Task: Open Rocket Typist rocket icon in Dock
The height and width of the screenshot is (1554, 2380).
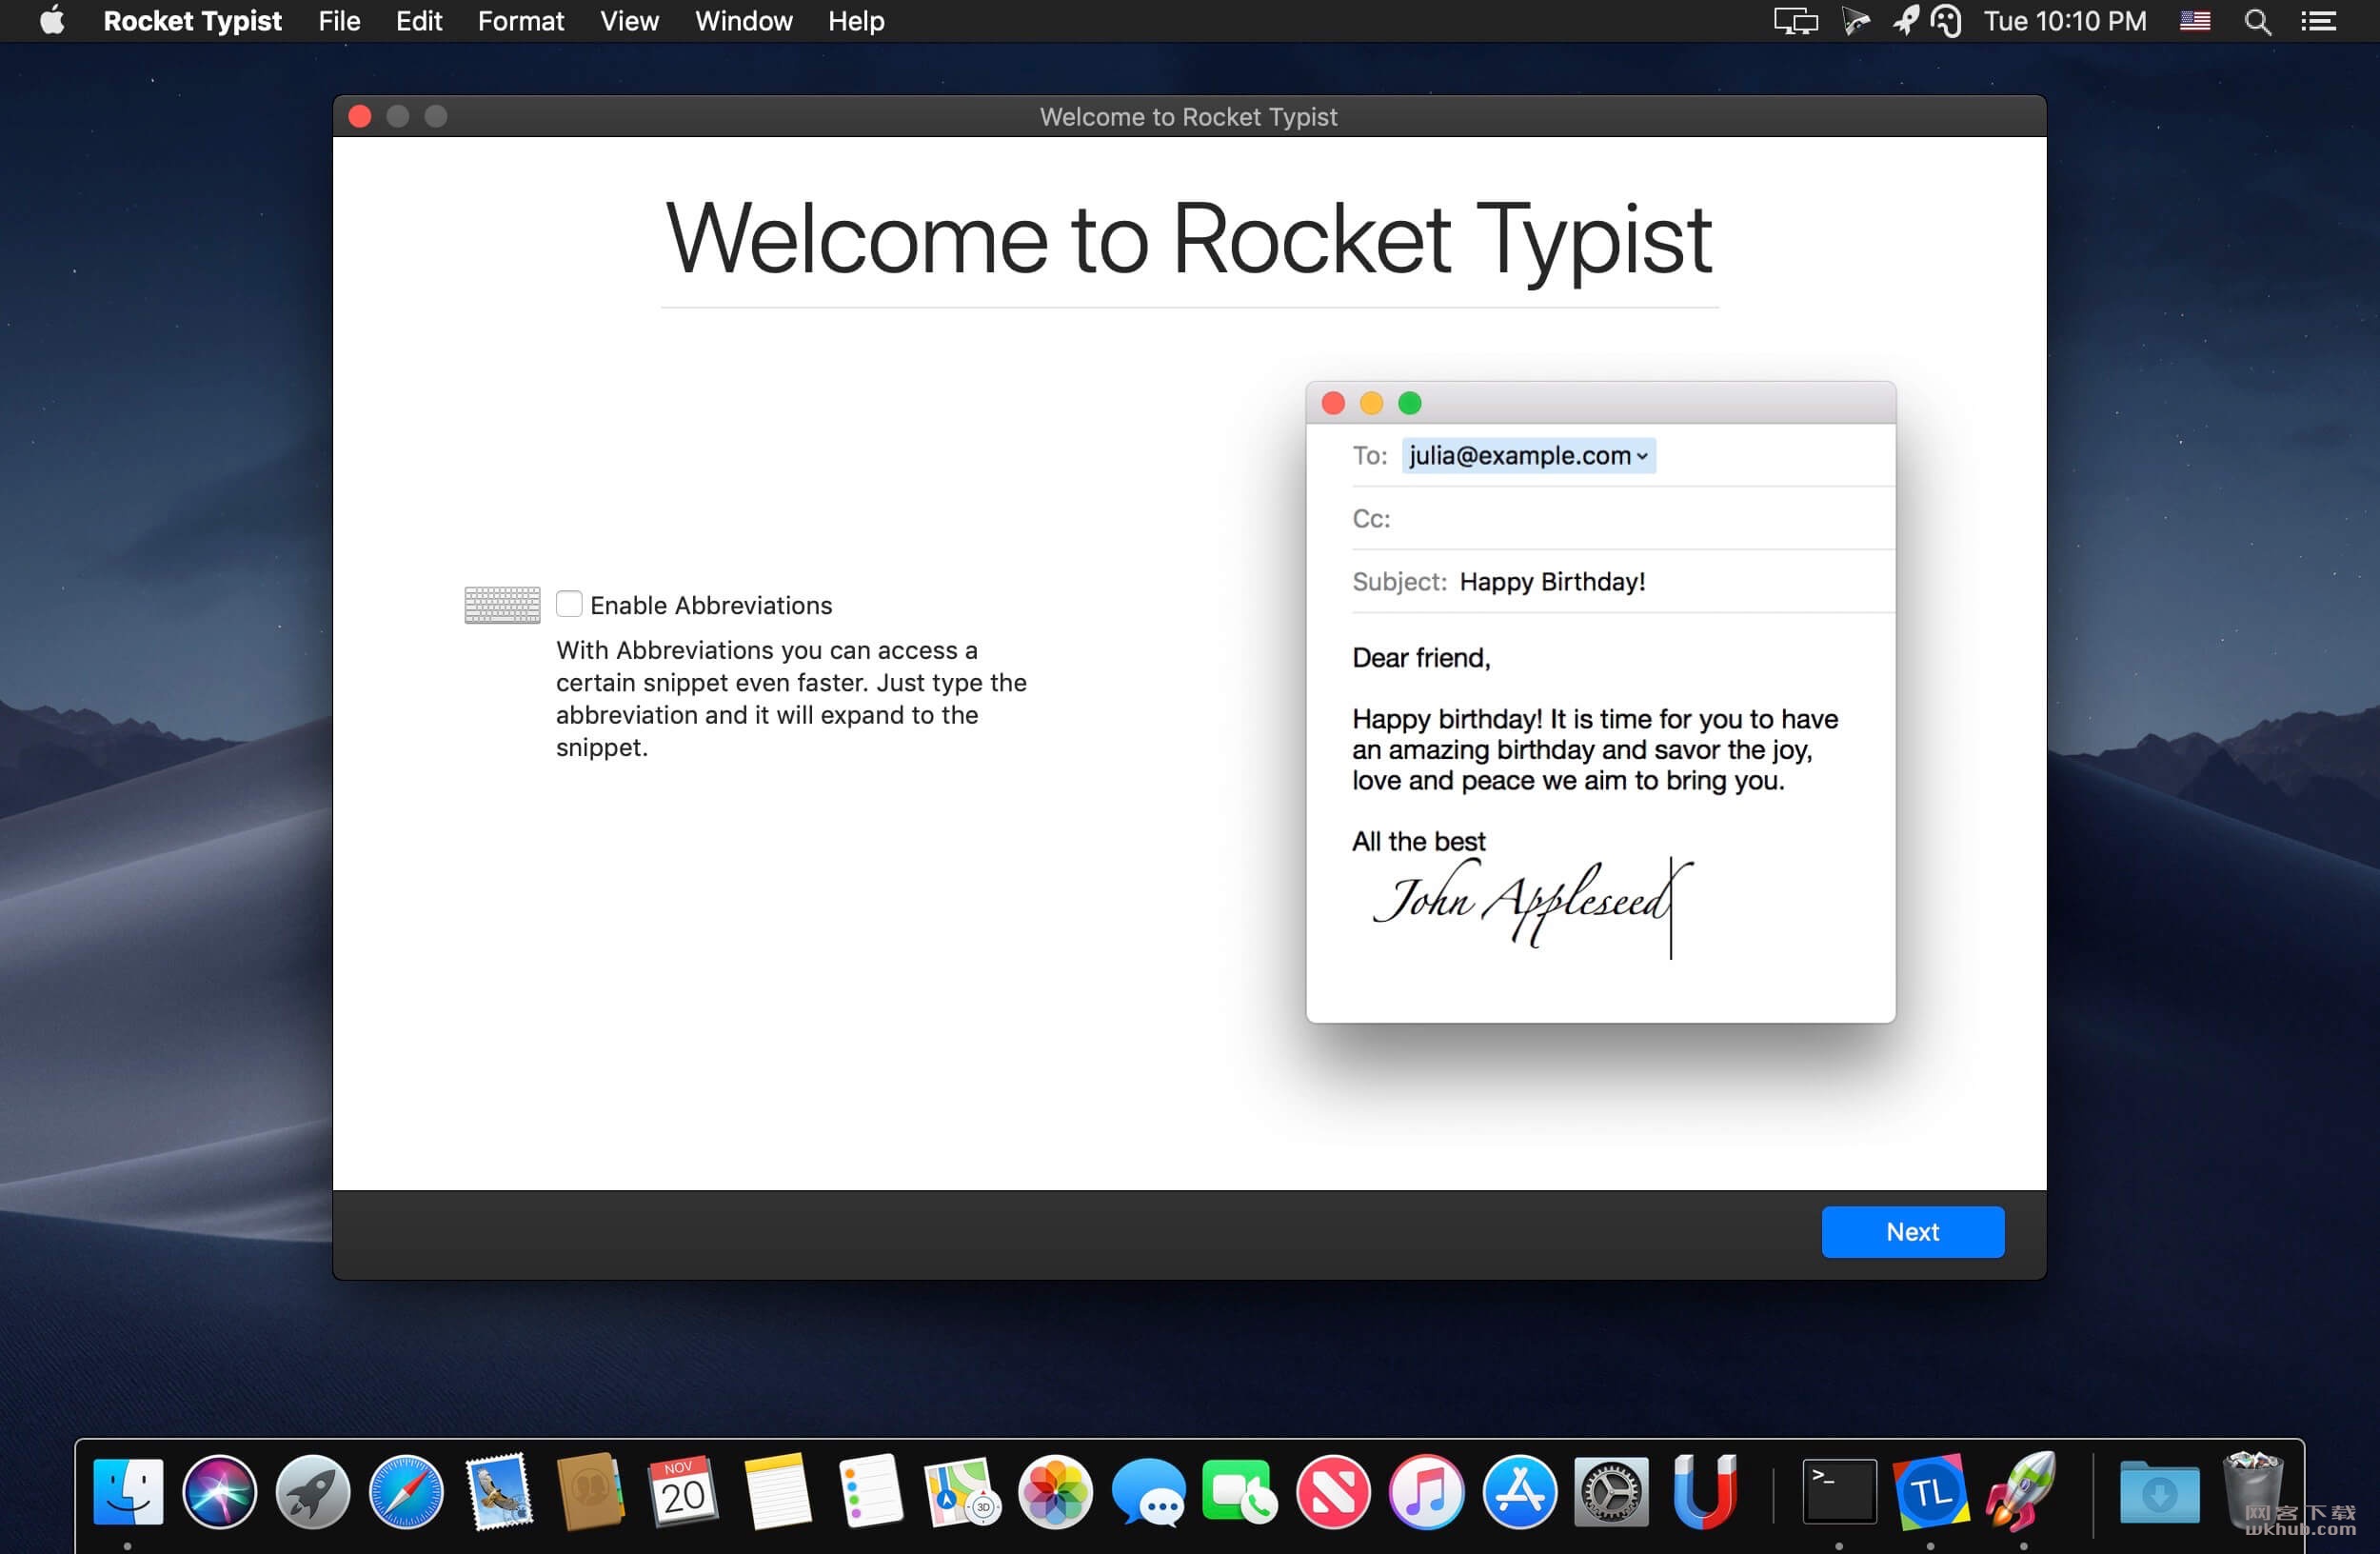Action: (x=2023, y=1492)
